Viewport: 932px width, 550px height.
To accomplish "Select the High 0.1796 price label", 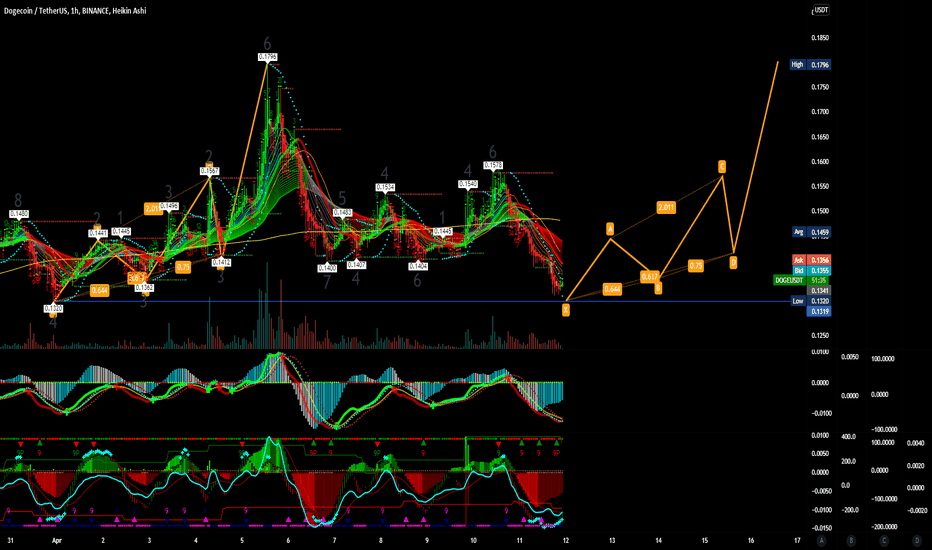I will pyautogui.click(x=810, y=65).
